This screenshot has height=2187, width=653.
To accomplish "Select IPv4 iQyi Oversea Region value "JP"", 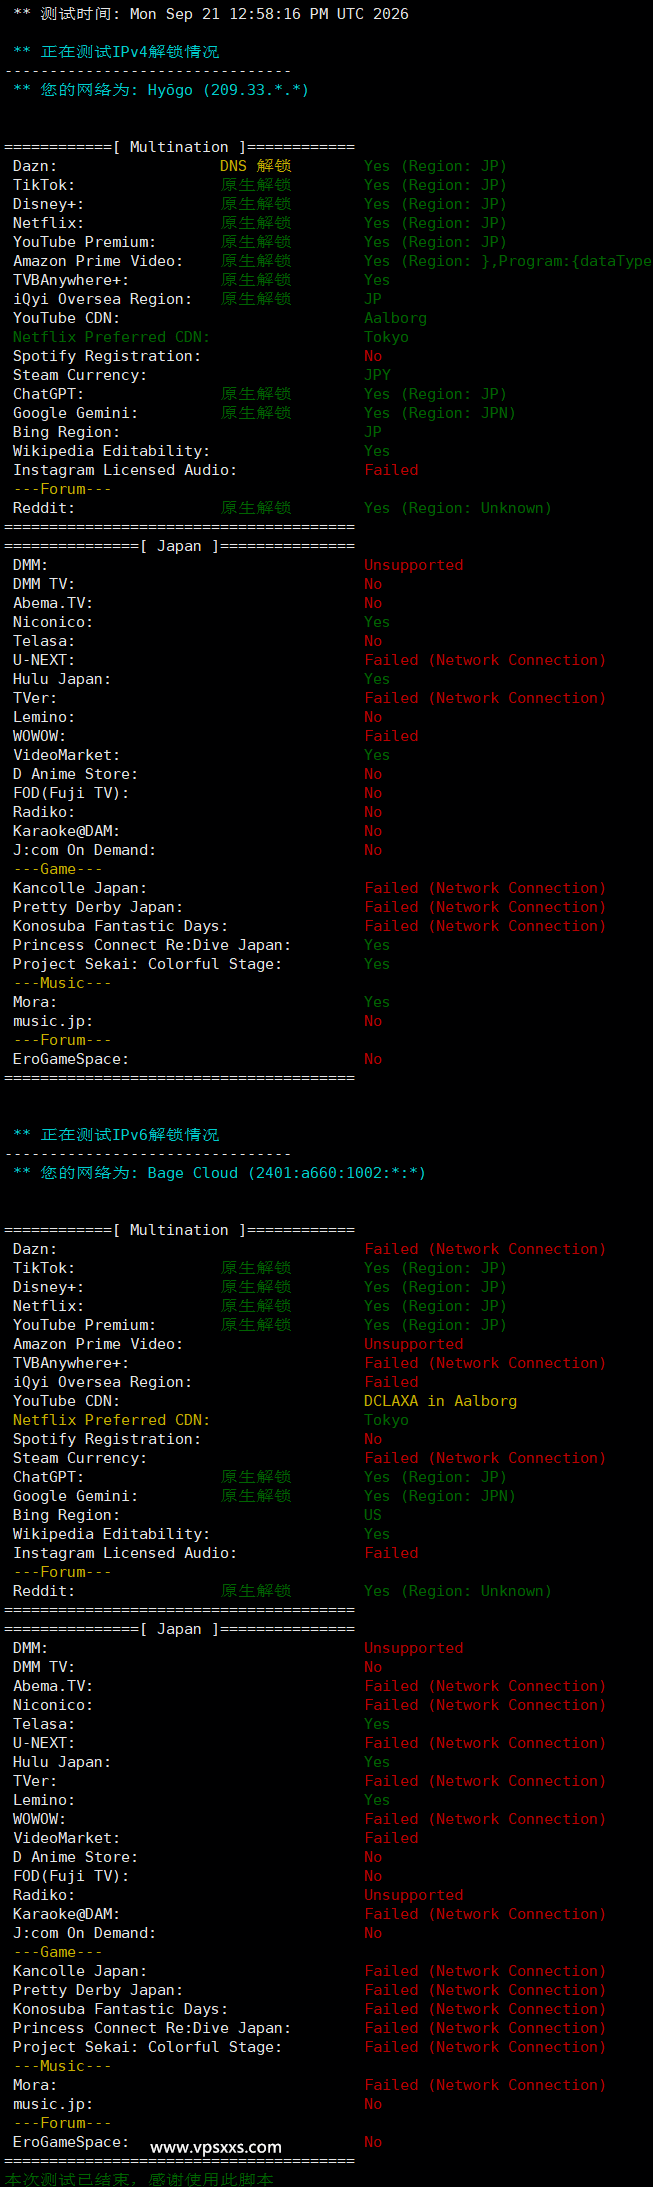I will 373,299.
